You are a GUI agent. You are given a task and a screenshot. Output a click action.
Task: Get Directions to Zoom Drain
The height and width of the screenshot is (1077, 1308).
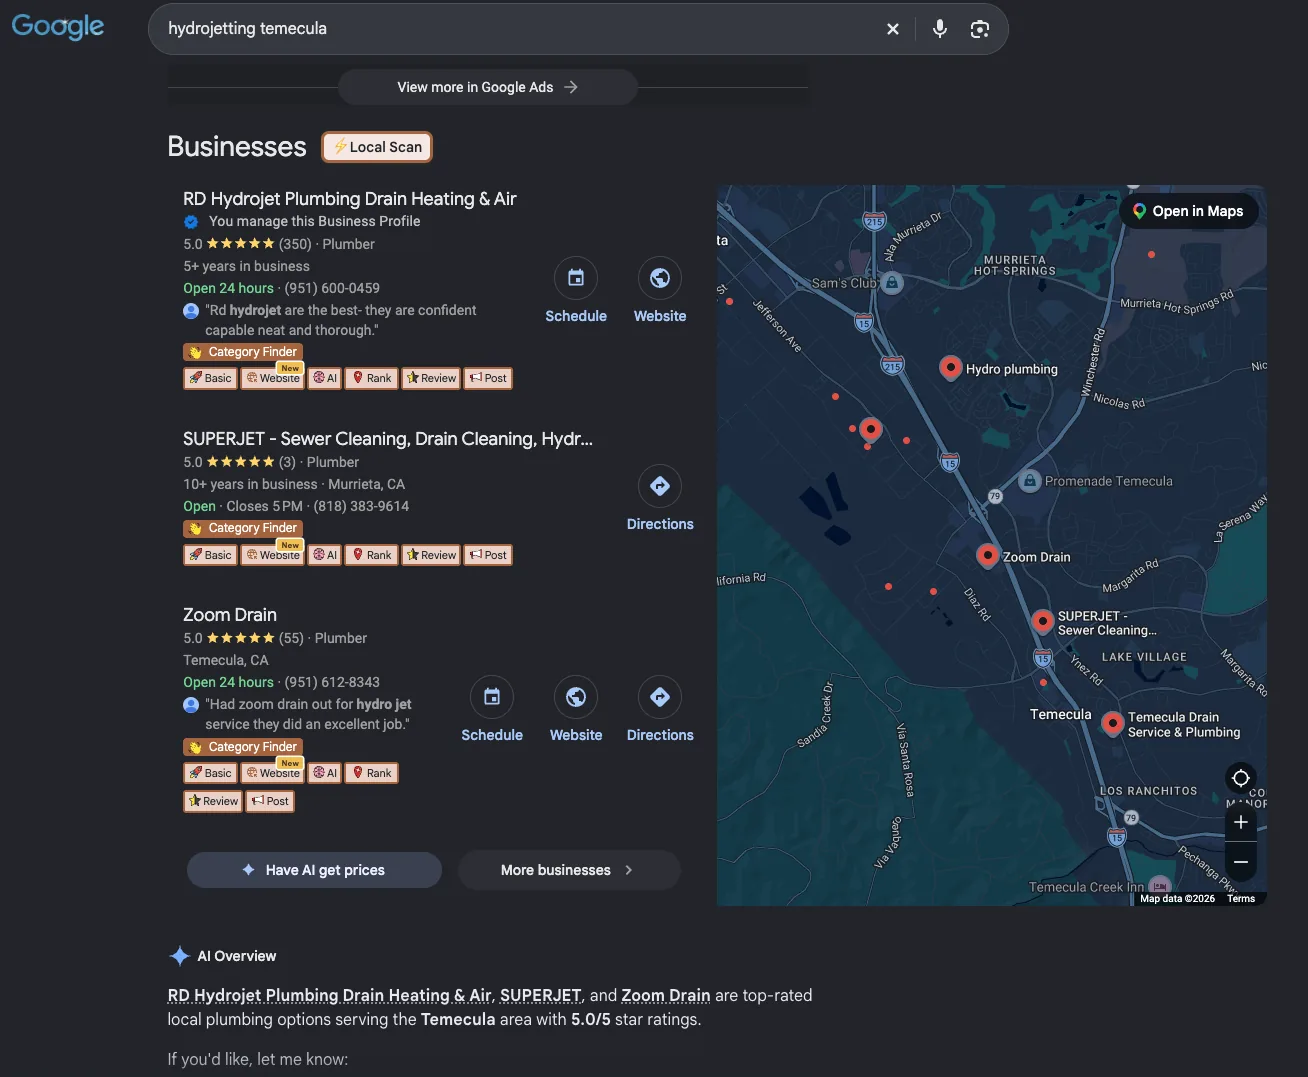click(660, 697)
